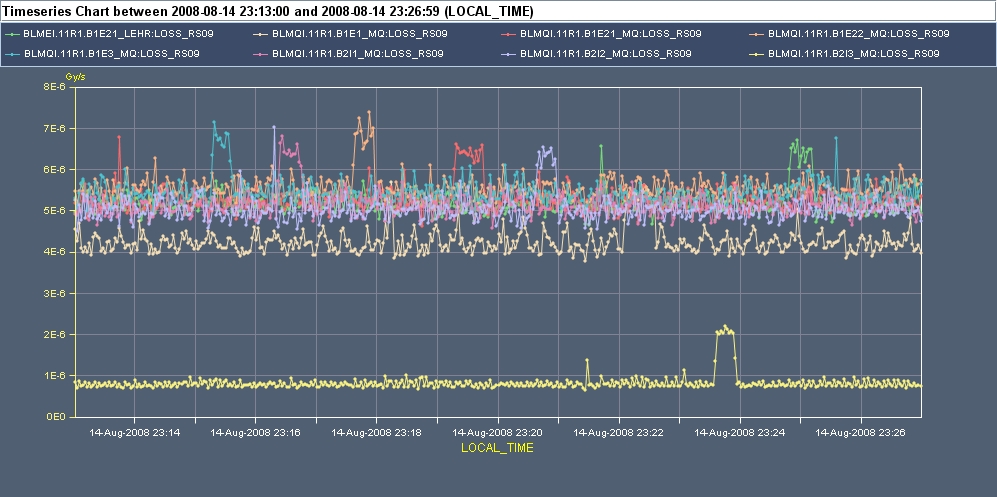Click the 14-Aug-2008 23:14 time label

point(134,432)
